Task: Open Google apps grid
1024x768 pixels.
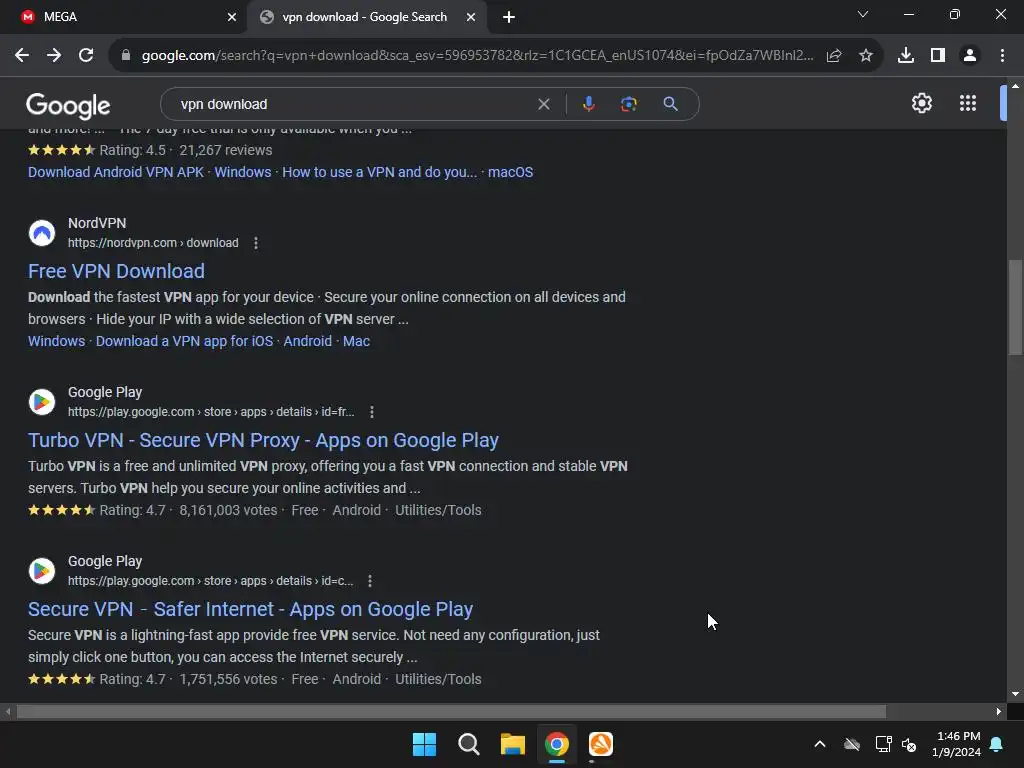Action: tap(968, 103)
